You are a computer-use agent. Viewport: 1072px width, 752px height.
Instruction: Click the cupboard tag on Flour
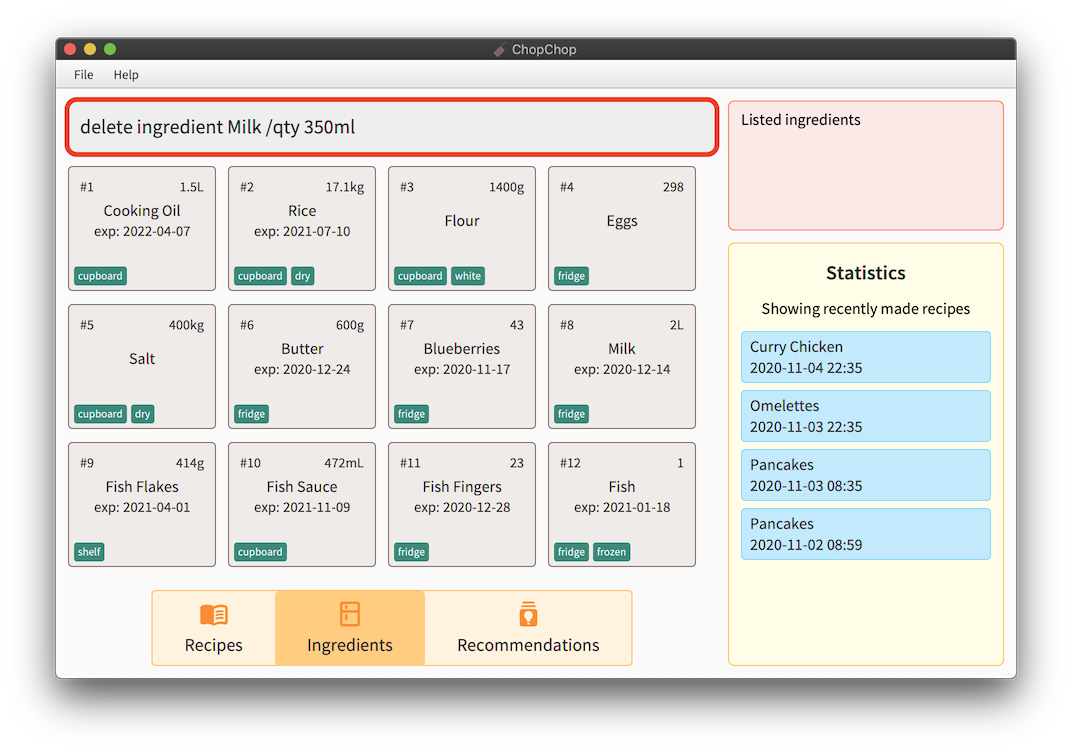coord(420,276)
